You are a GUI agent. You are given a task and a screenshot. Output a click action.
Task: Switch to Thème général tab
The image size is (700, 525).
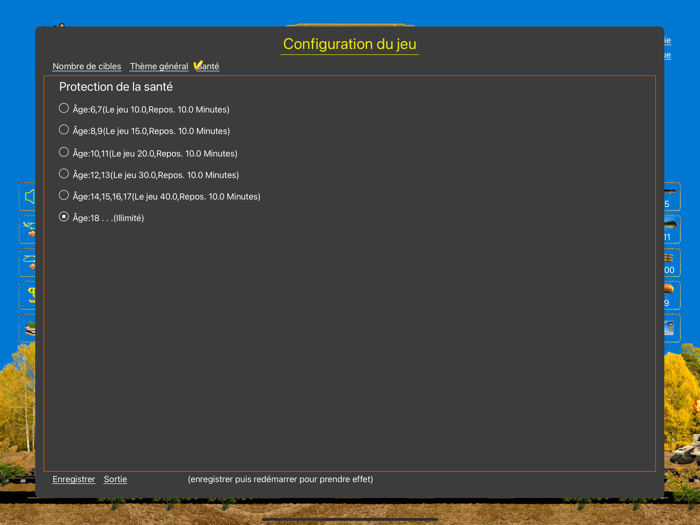coord(159,66)
